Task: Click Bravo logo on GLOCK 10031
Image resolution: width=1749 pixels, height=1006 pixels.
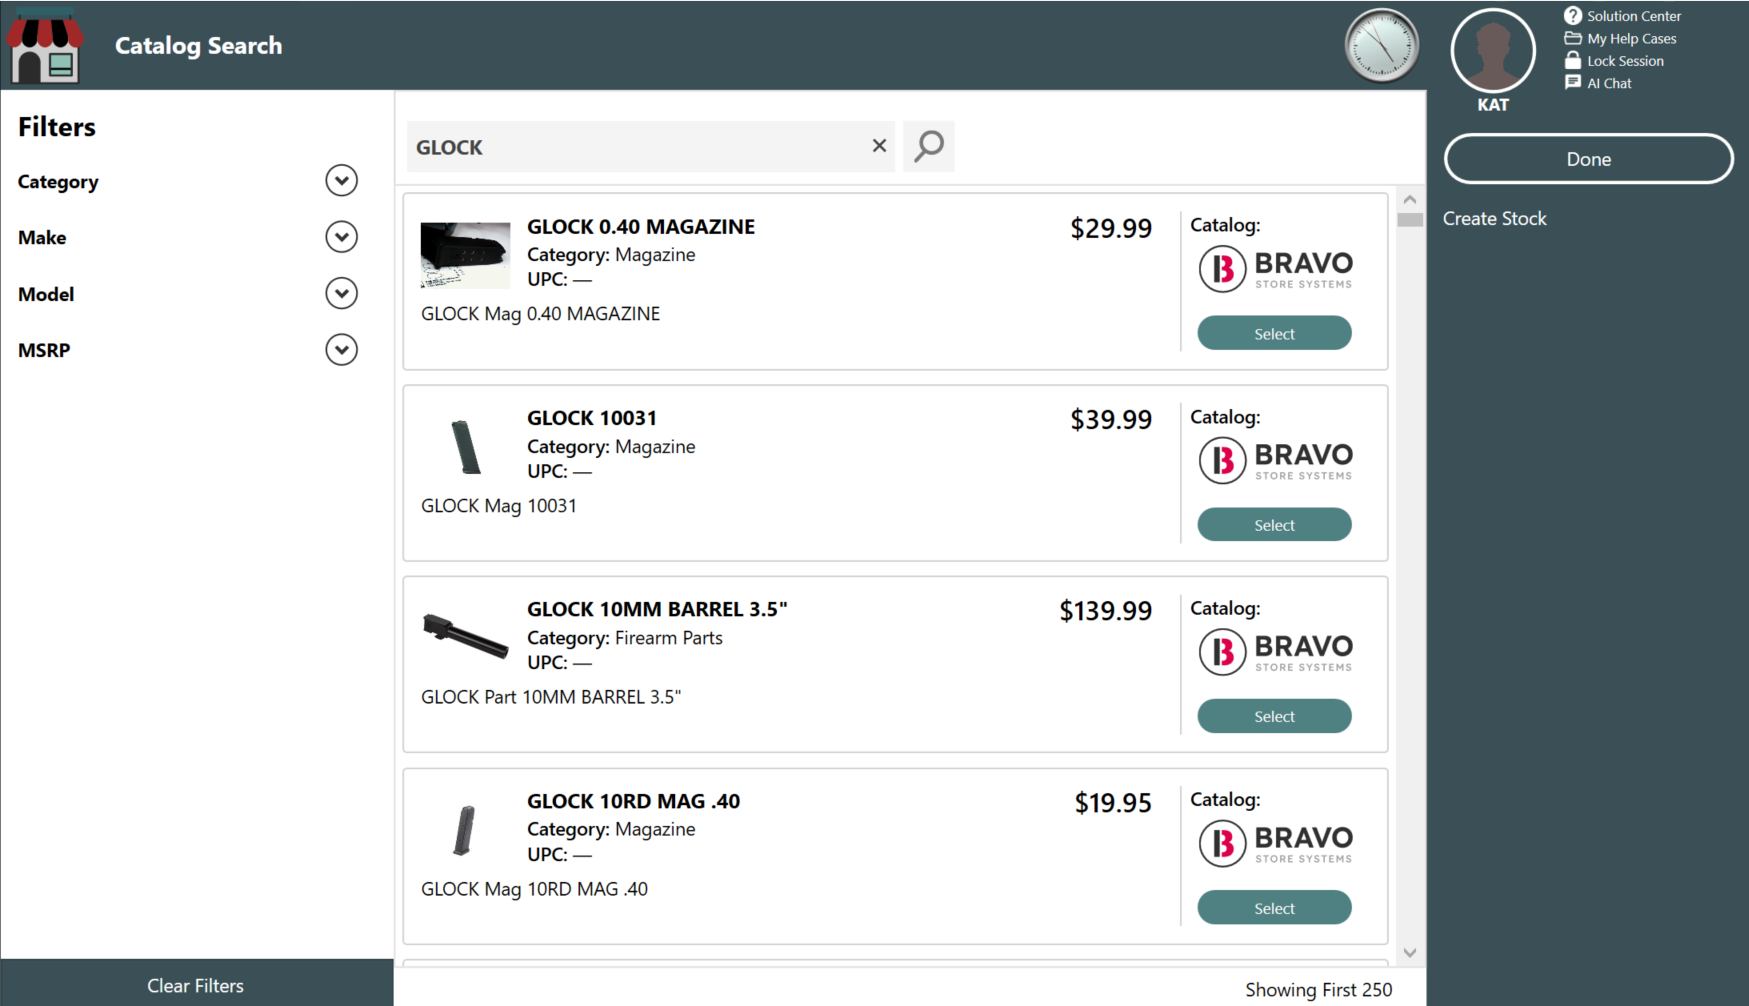Action: pyautogui.click(x=1275, y=460)
